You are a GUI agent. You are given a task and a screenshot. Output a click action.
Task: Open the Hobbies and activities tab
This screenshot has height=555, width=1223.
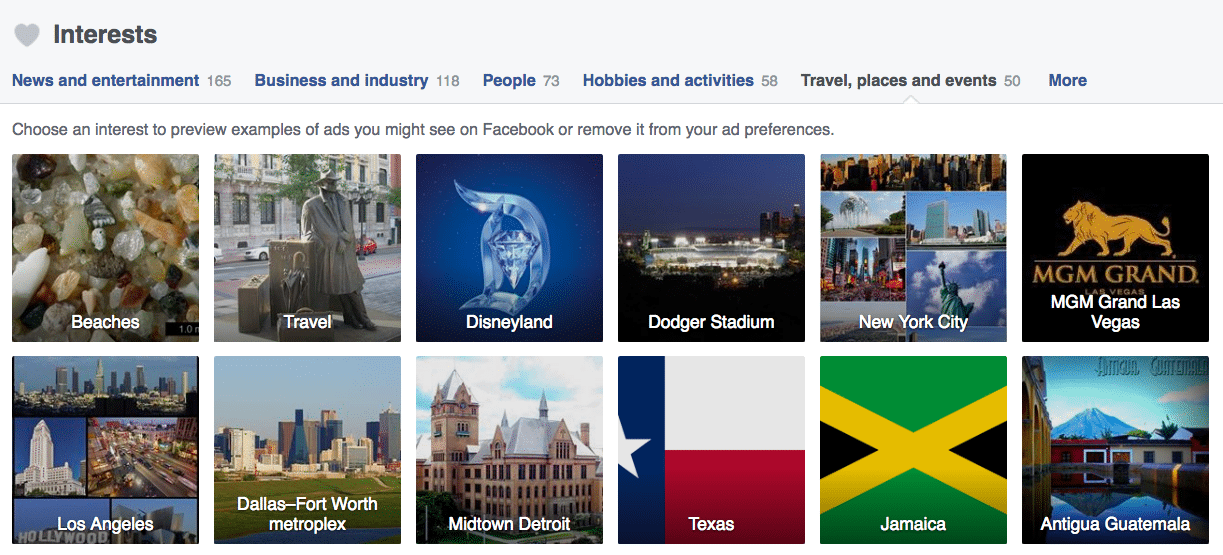click(x=680, y=81)
